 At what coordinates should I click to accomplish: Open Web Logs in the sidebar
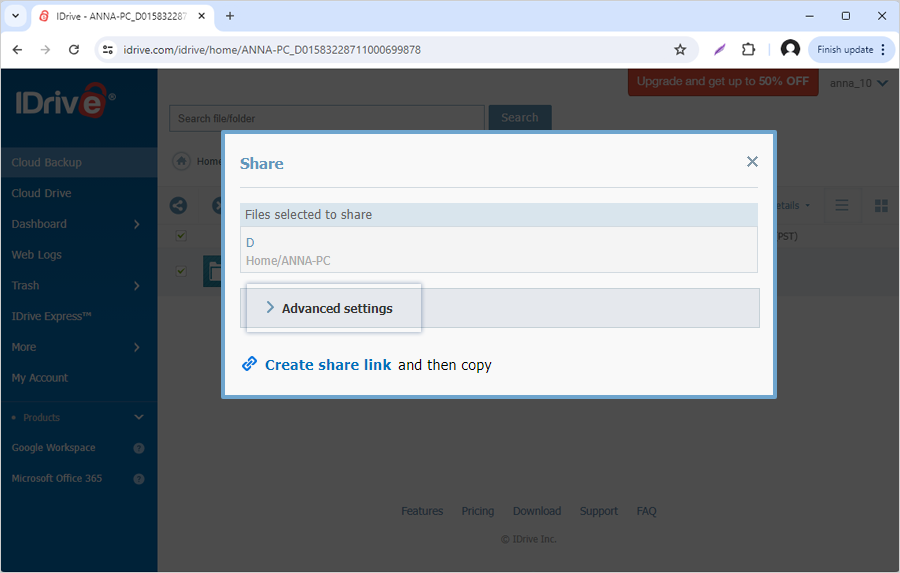click(x=37, y=255)
